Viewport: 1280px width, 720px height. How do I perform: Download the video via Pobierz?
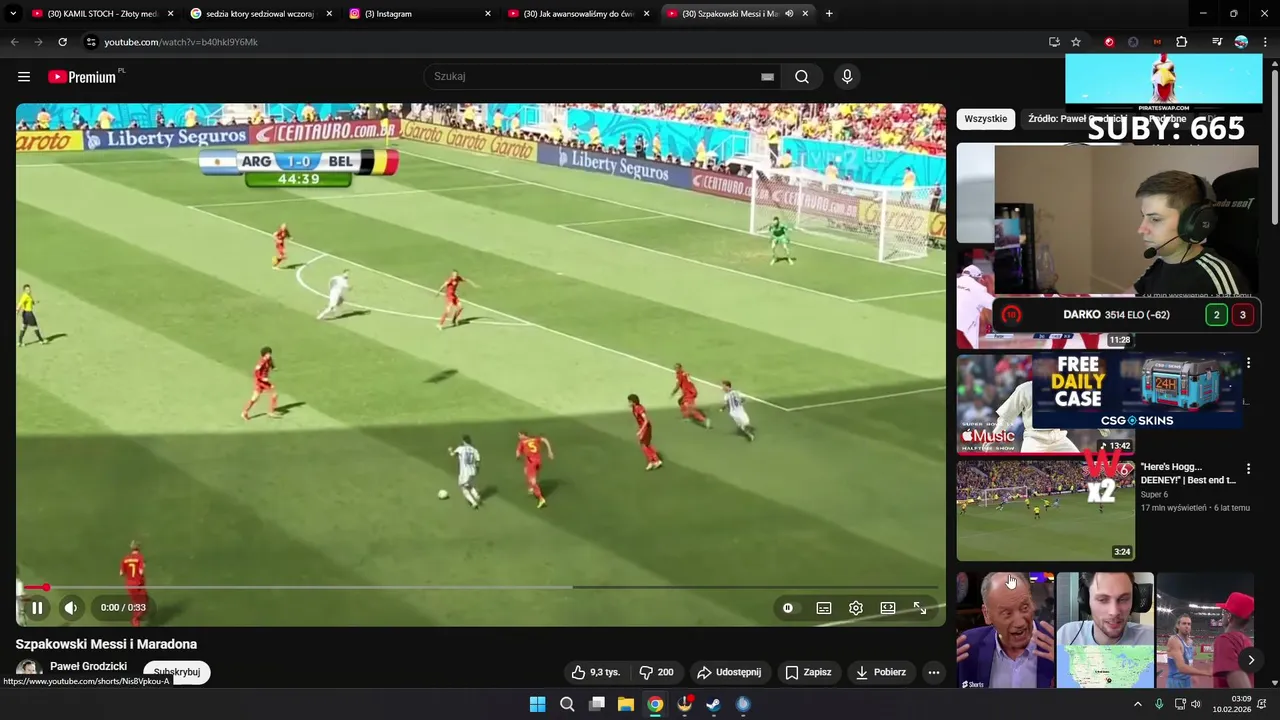click(881, 672)
